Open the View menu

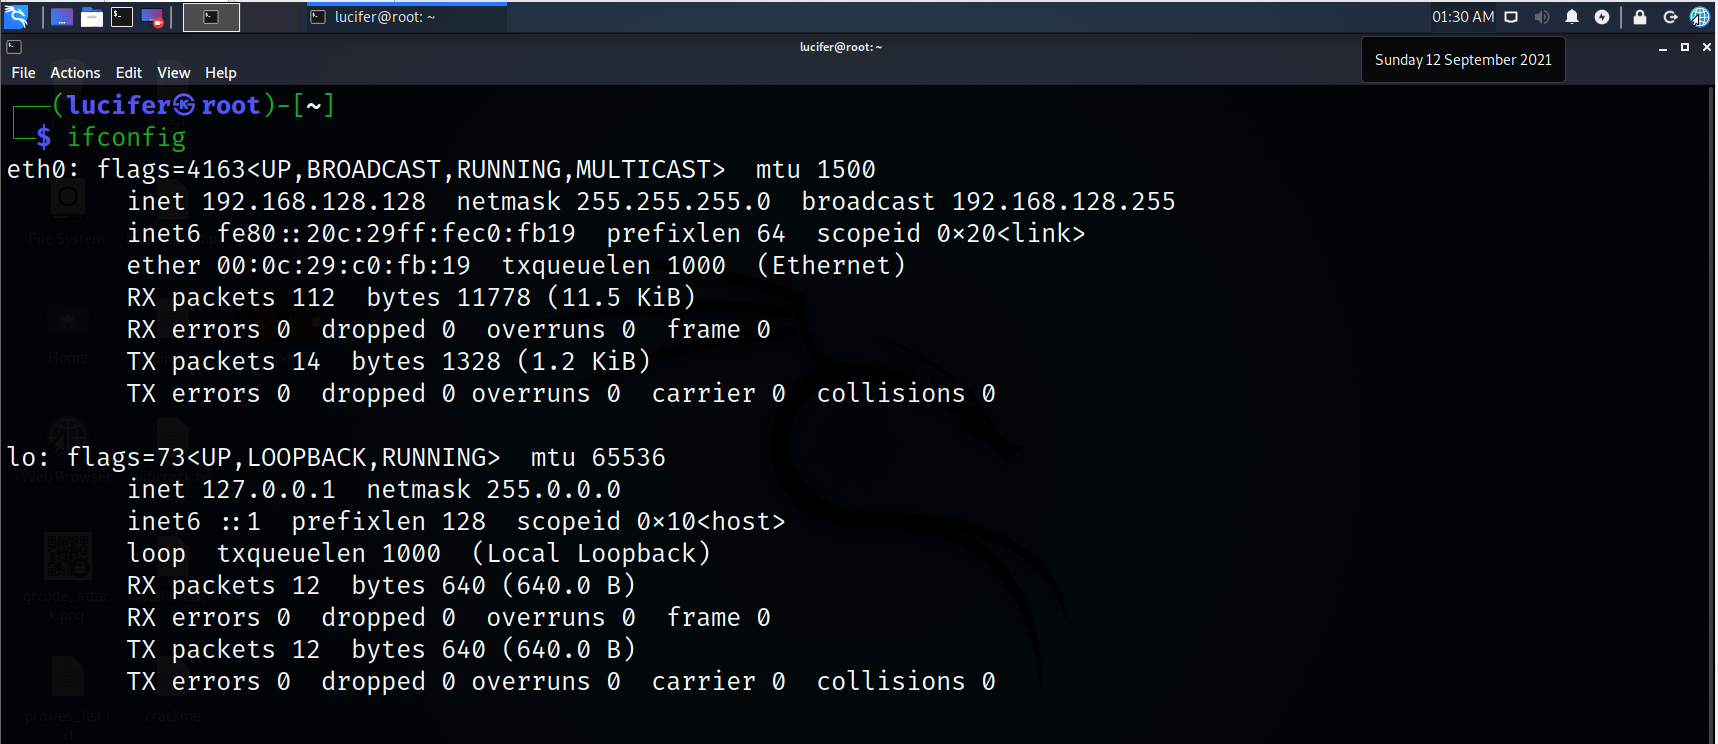click(x=173, y=73)
